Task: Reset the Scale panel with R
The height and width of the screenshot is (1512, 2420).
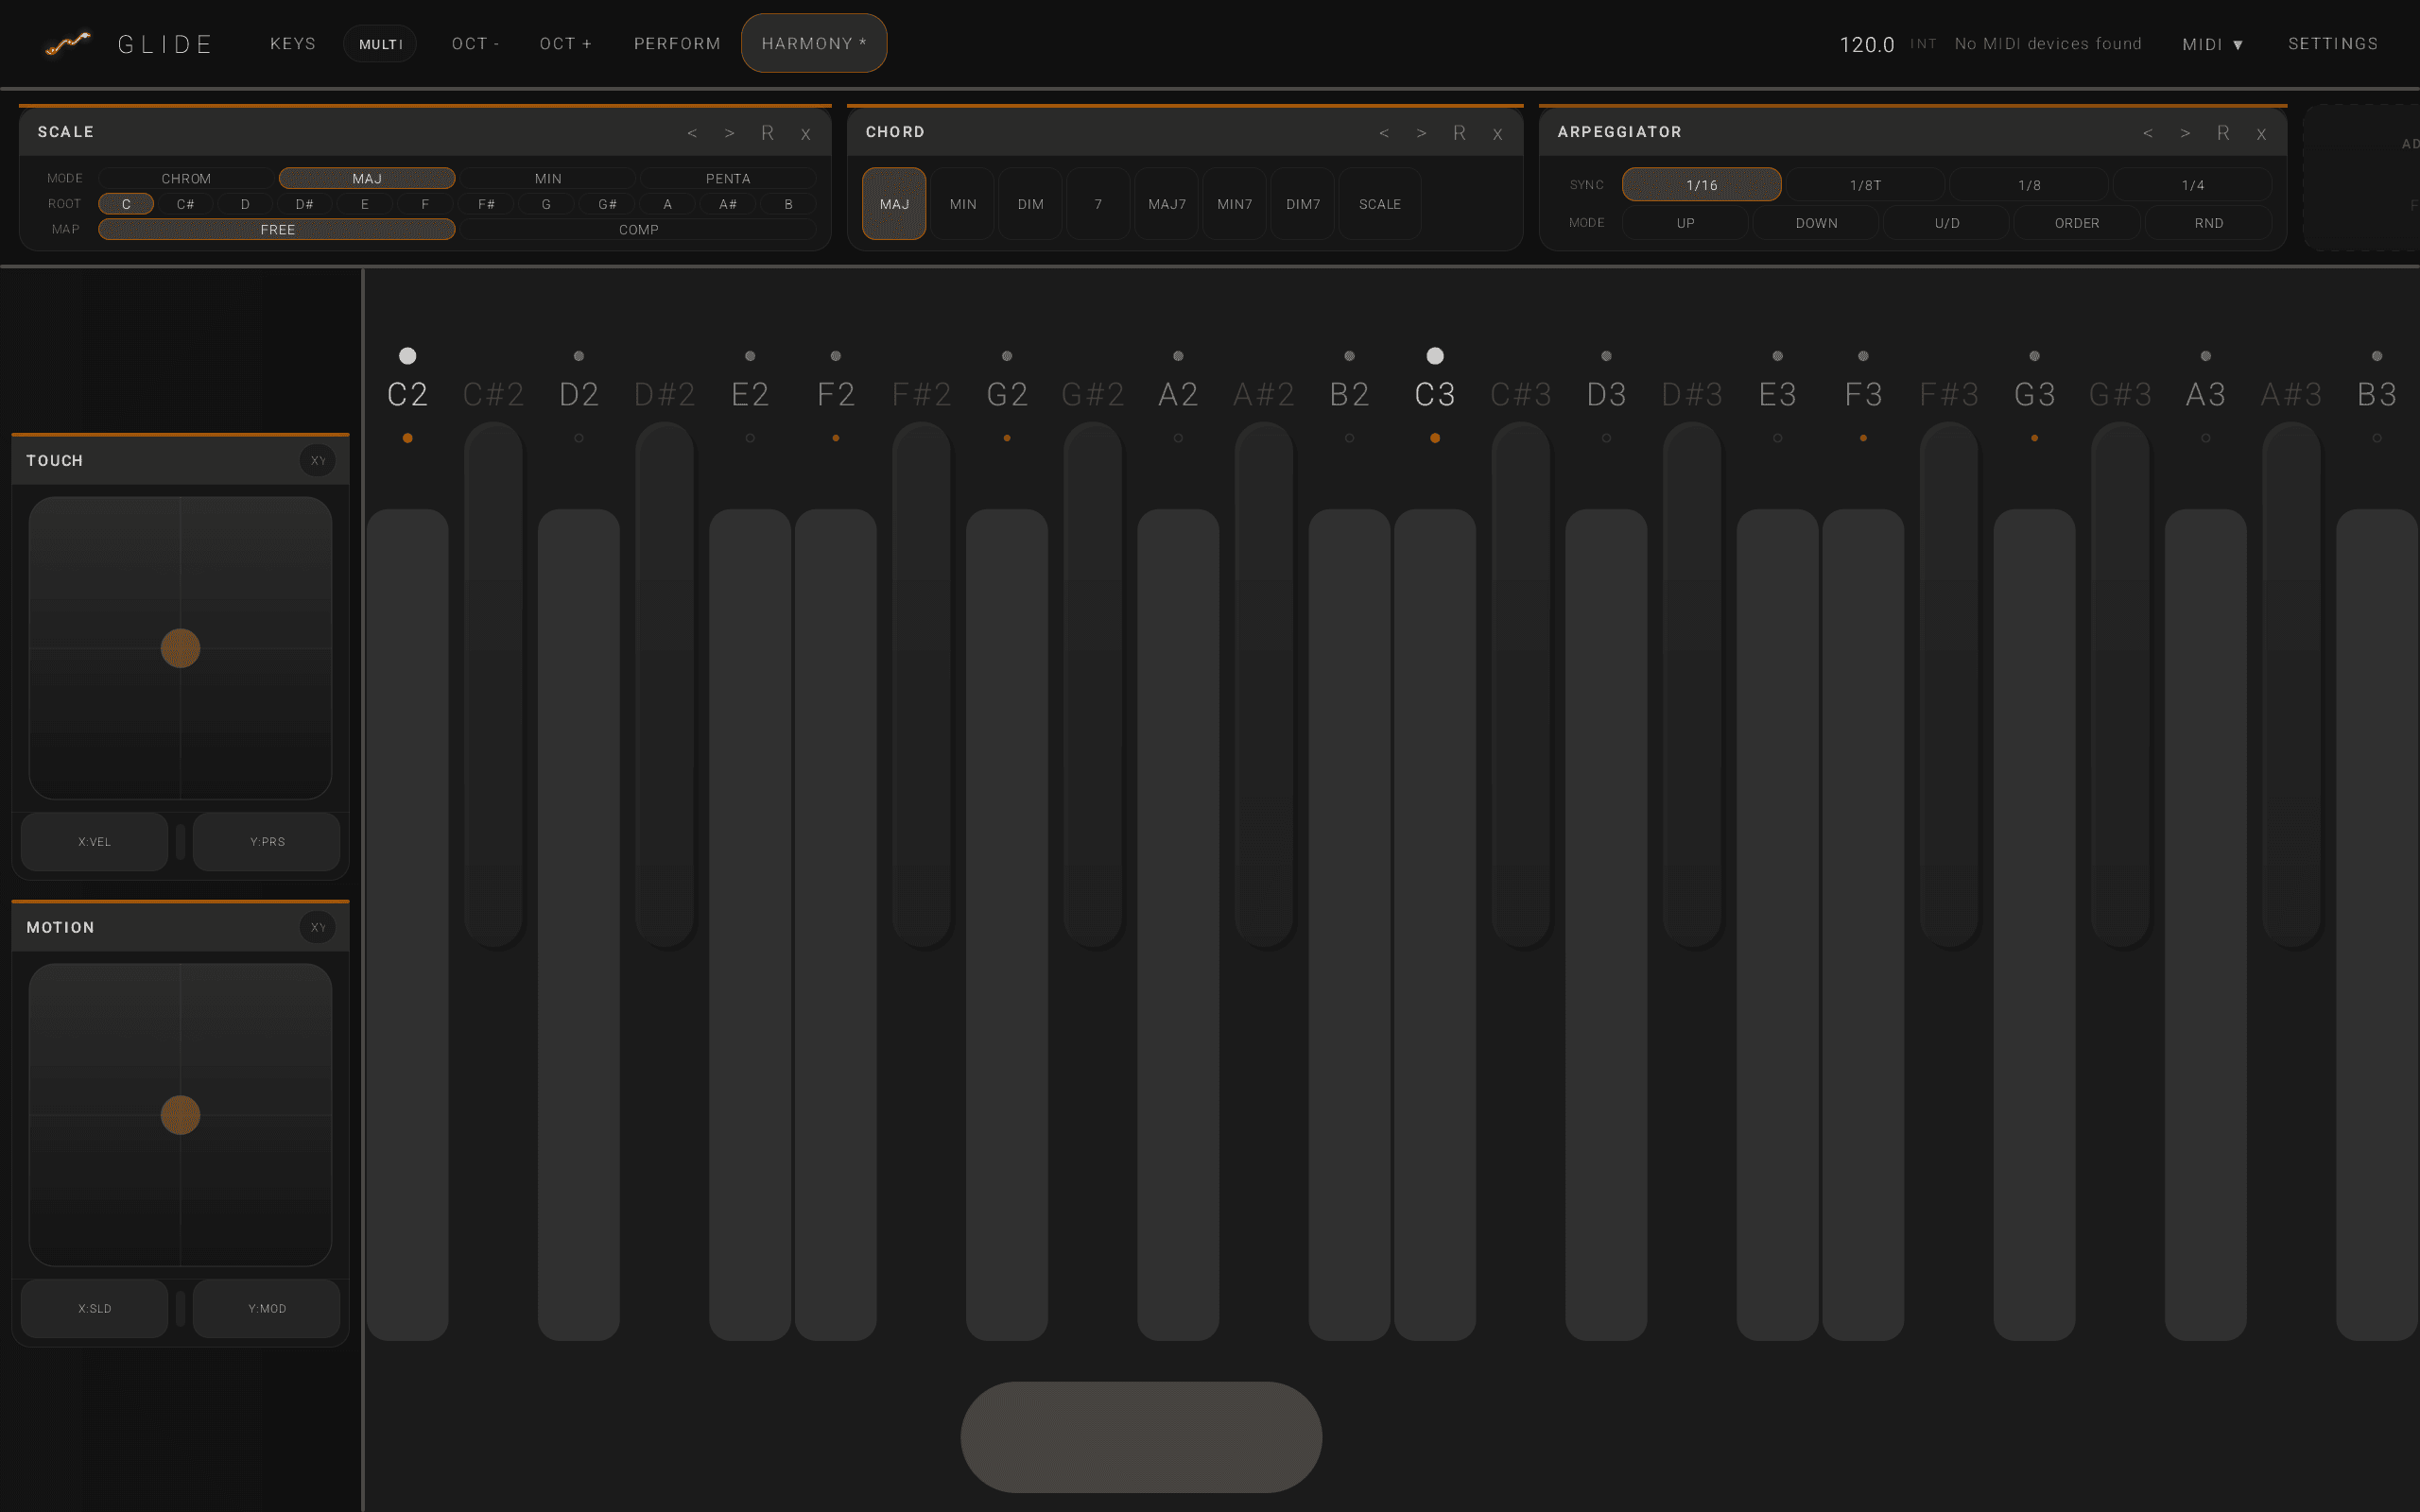Action: (x=767, y=133)
